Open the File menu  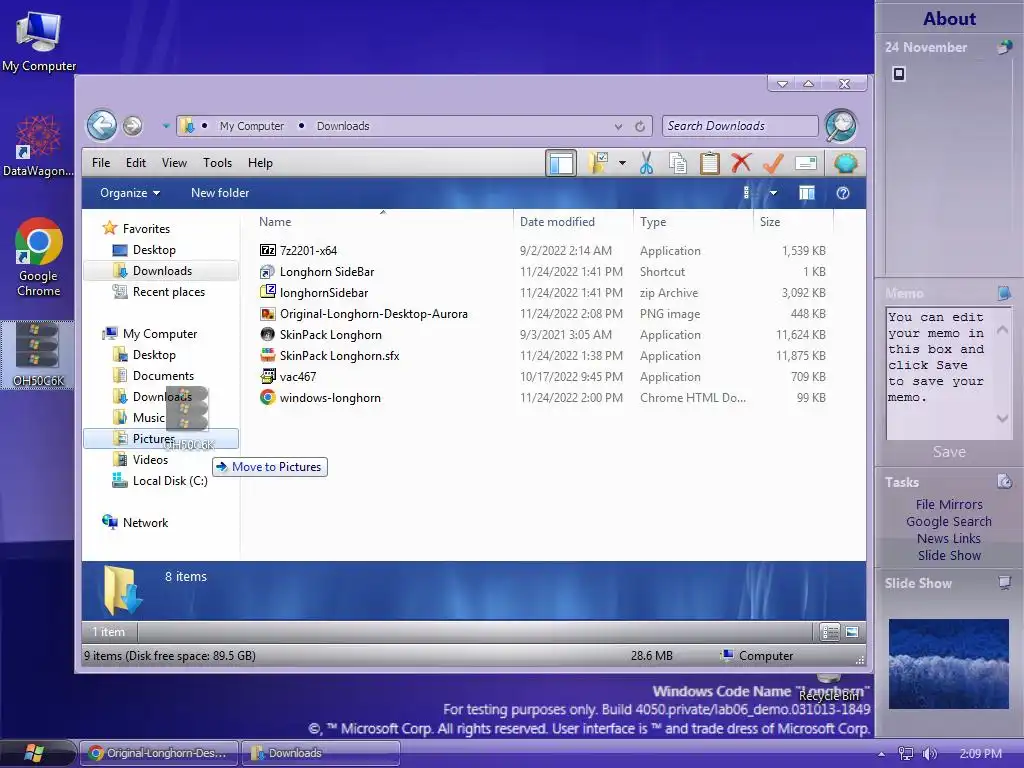[101, 163]
